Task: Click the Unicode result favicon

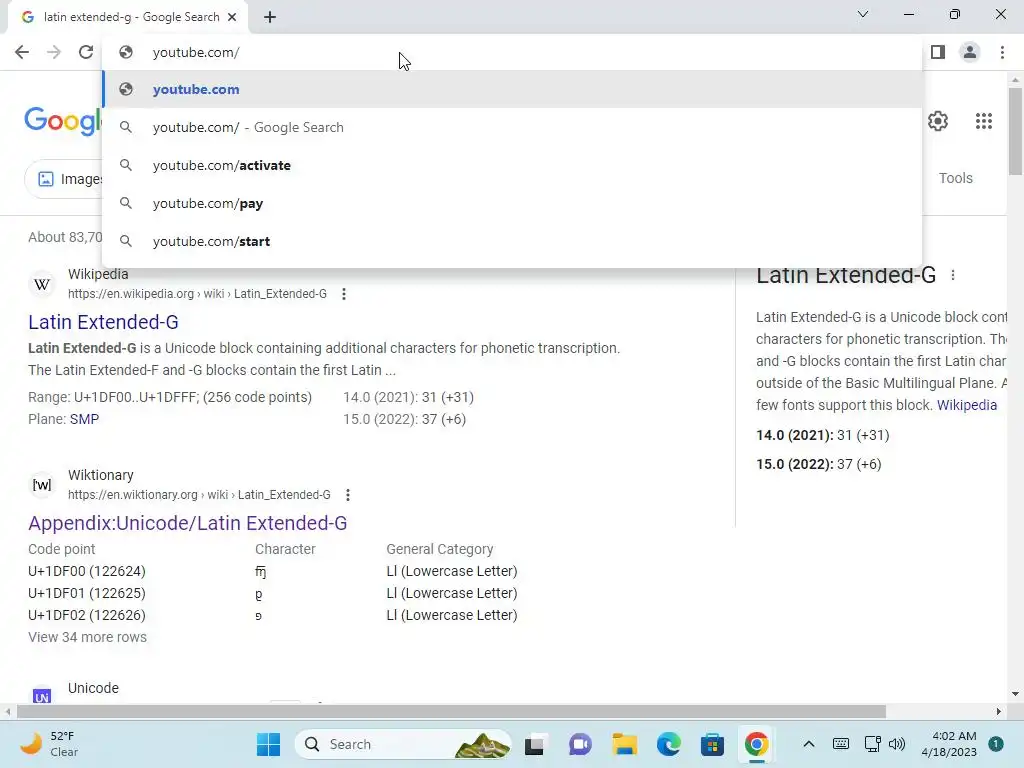Action: click(x=42, y=697)
